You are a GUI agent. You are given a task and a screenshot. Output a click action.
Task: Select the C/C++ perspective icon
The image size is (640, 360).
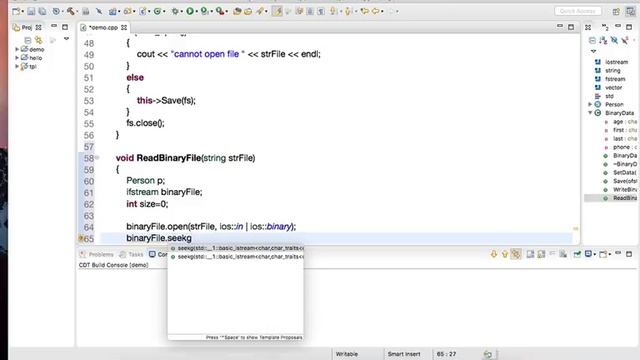click(x=631, y=11)
